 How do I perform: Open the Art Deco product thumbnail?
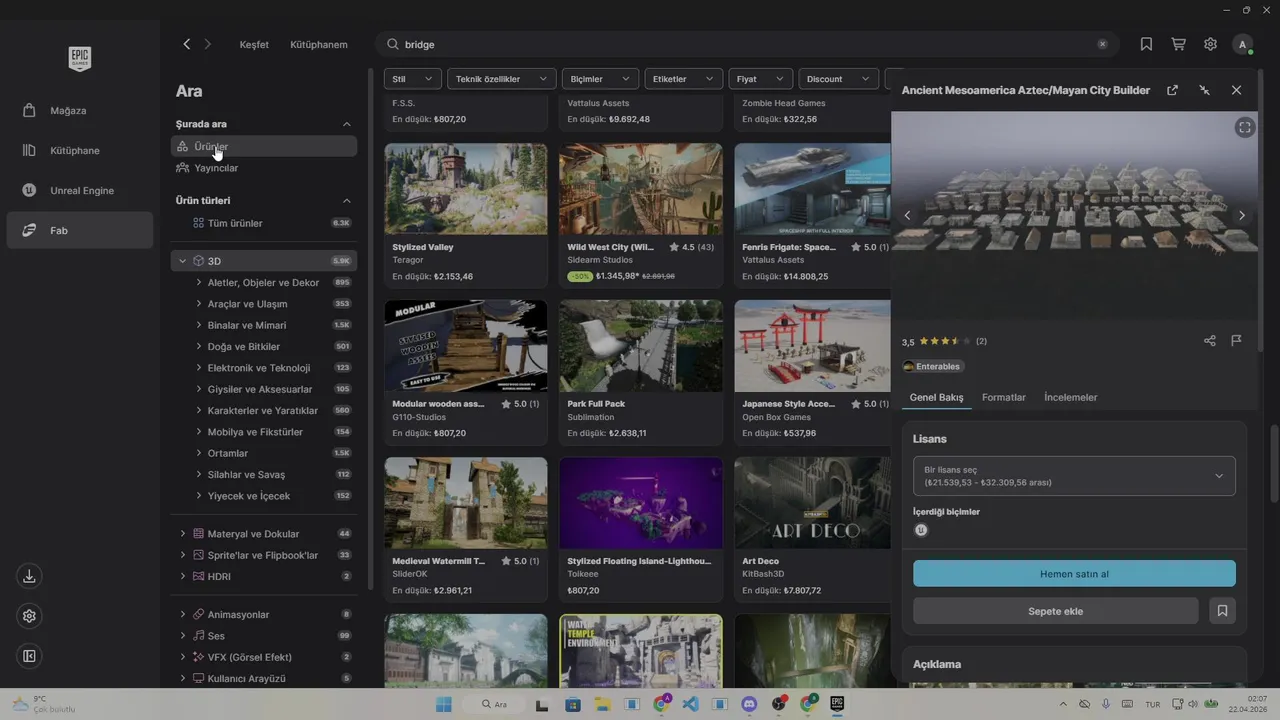coord(812,503)
